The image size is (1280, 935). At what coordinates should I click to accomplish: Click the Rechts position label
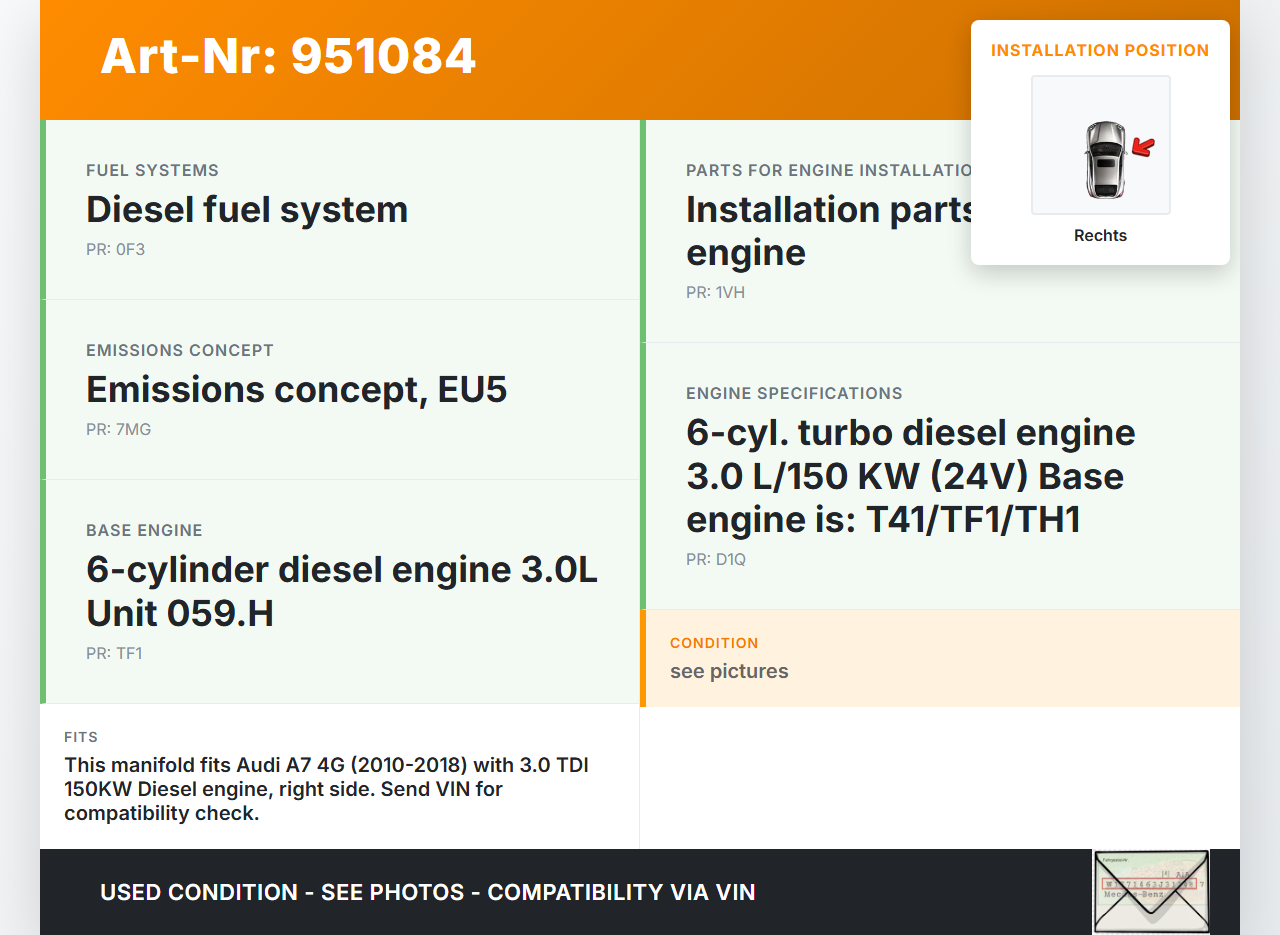[1100, 236]
